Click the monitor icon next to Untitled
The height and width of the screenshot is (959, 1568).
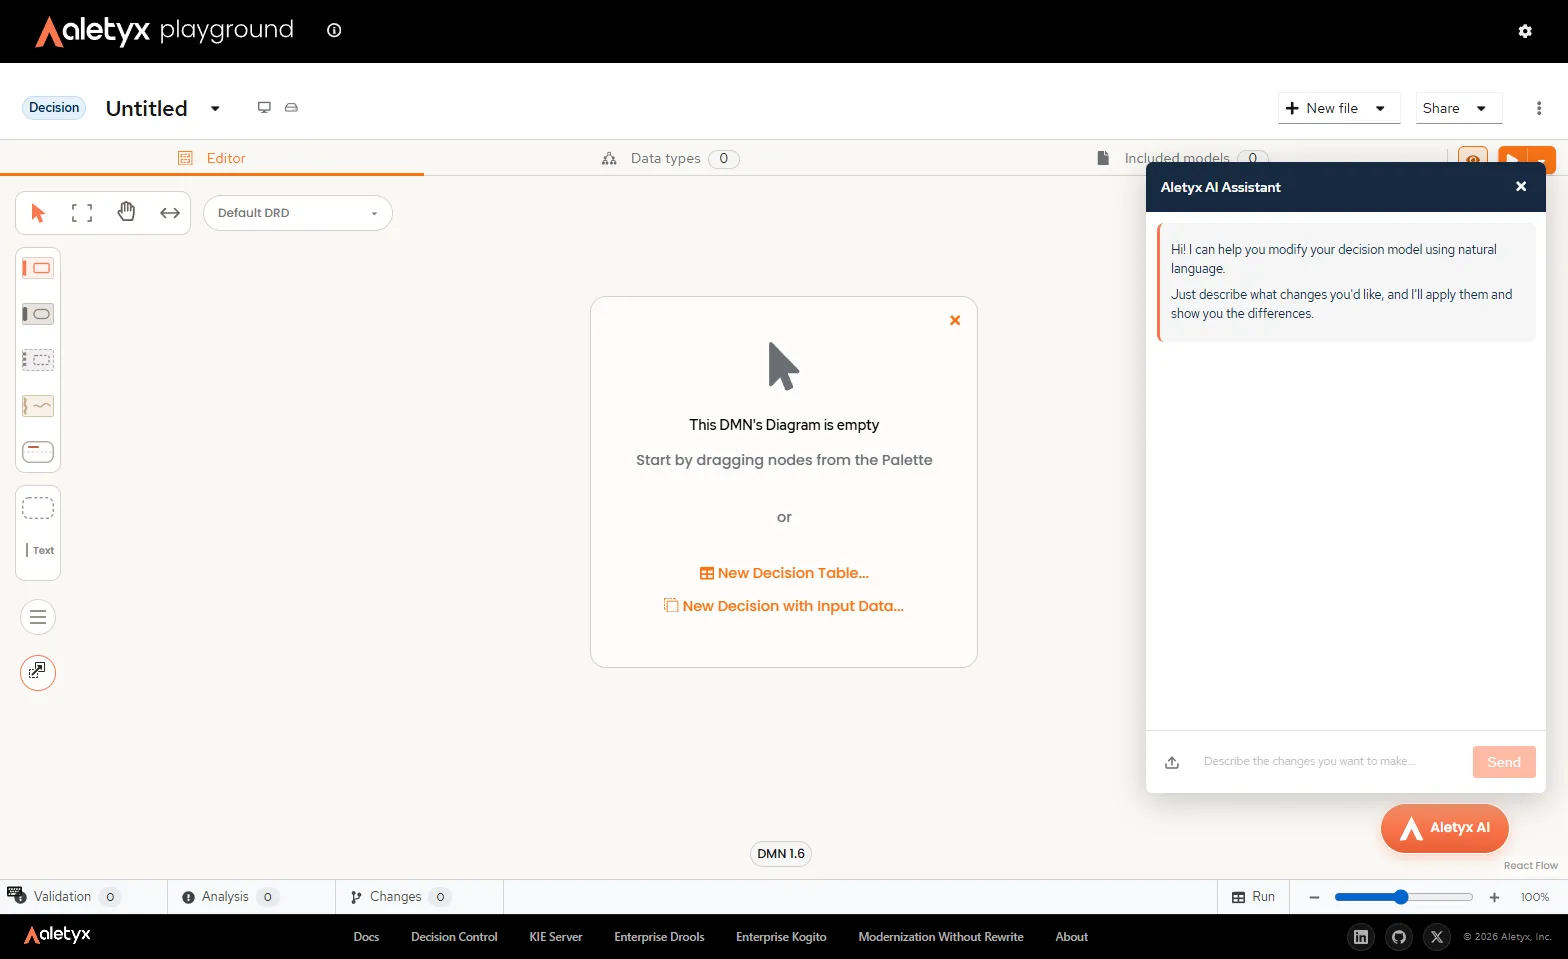coord(264,107)
